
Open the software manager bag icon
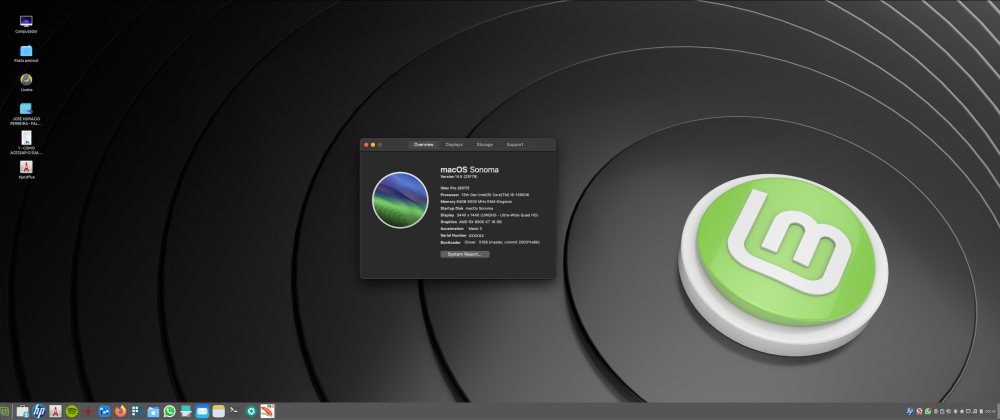point(22,411)
